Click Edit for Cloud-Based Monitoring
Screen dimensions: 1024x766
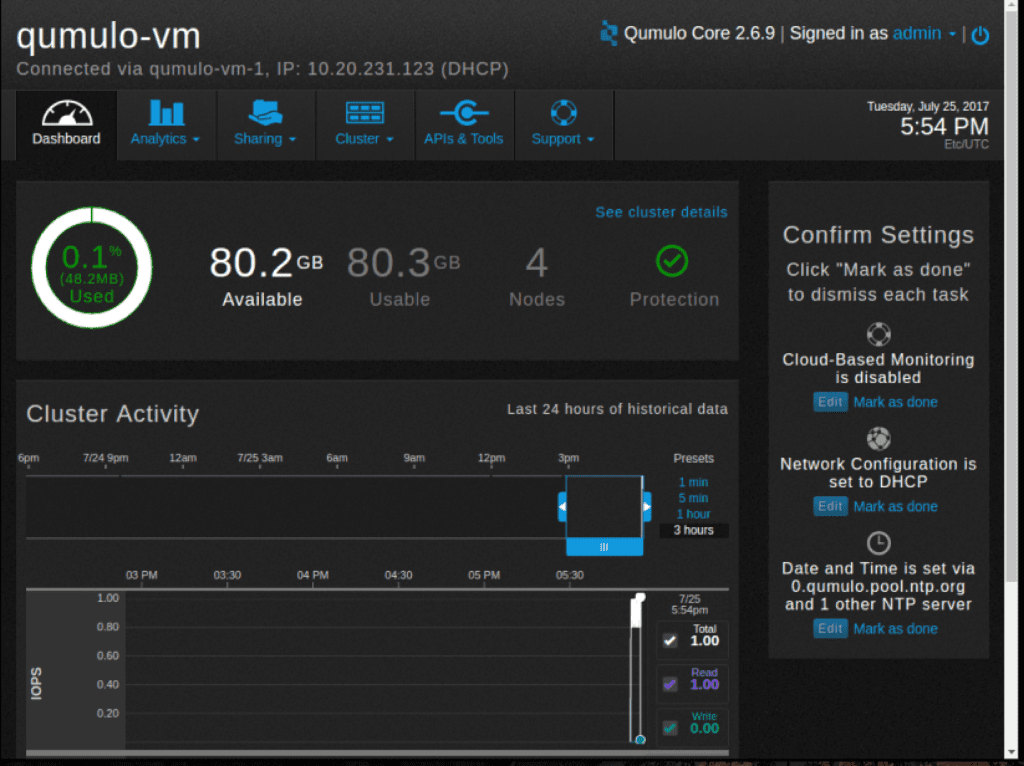click(830, 402)
